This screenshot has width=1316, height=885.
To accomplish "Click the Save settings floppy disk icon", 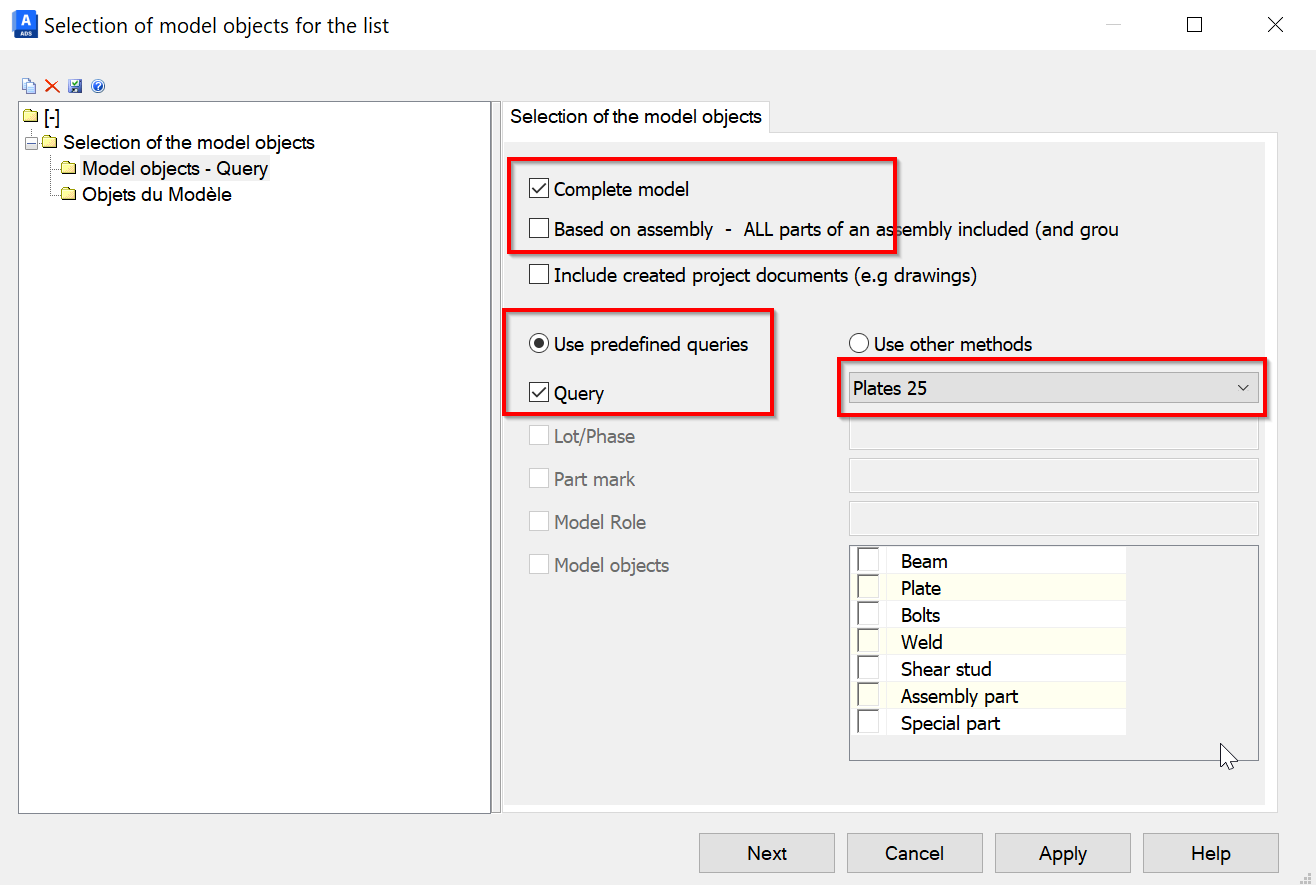I will [75, 86].
